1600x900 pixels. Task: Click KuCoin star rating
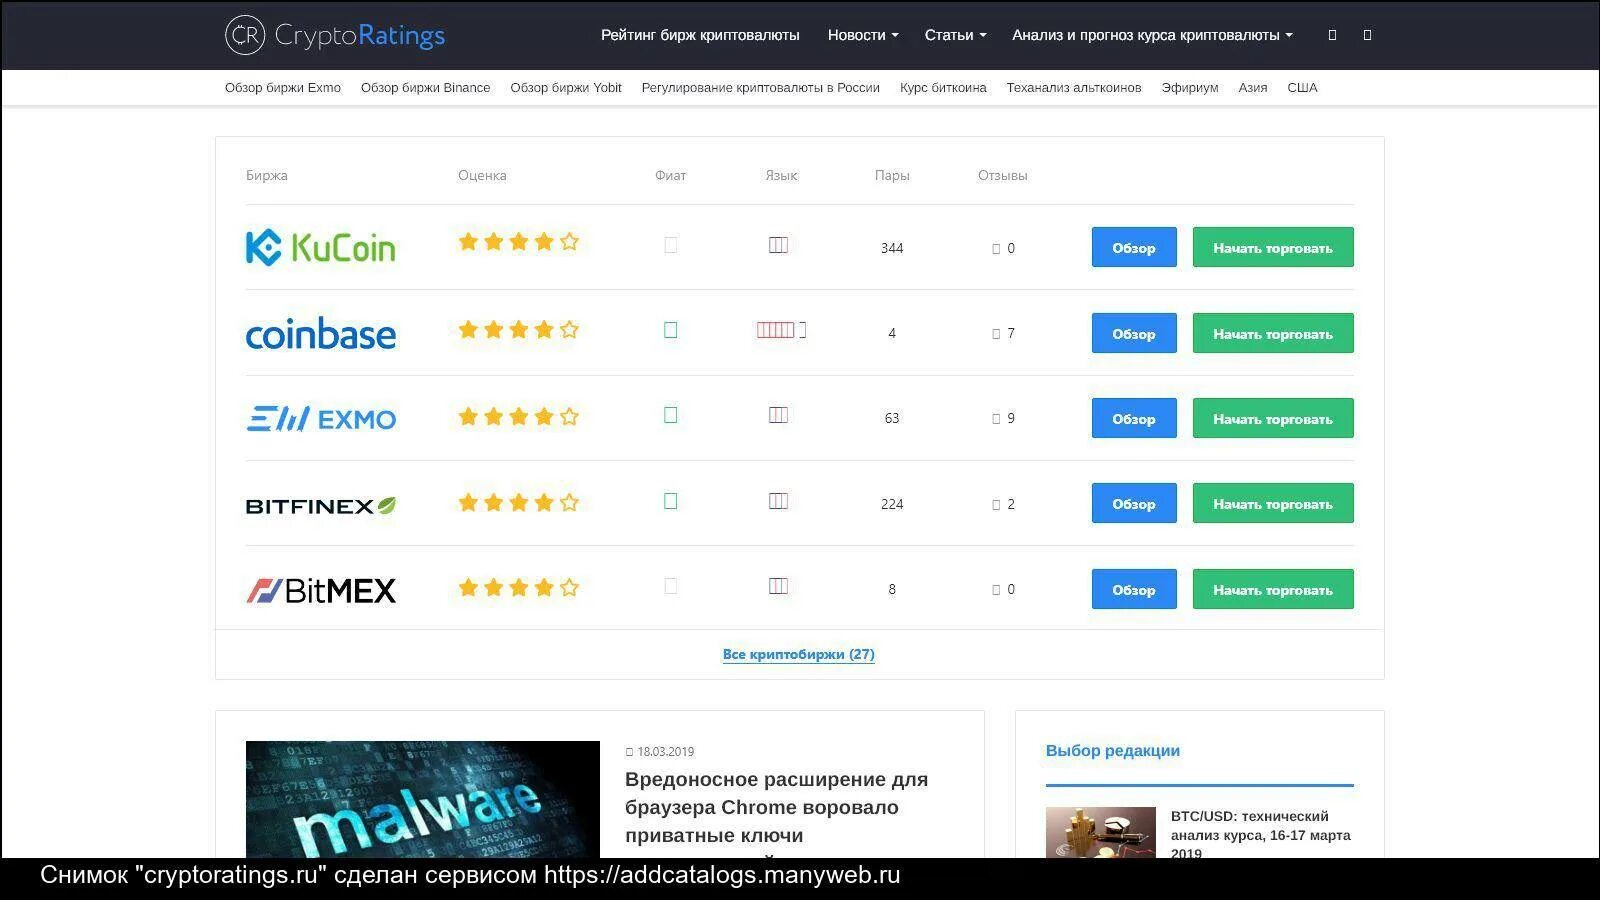tap(518, 241)
